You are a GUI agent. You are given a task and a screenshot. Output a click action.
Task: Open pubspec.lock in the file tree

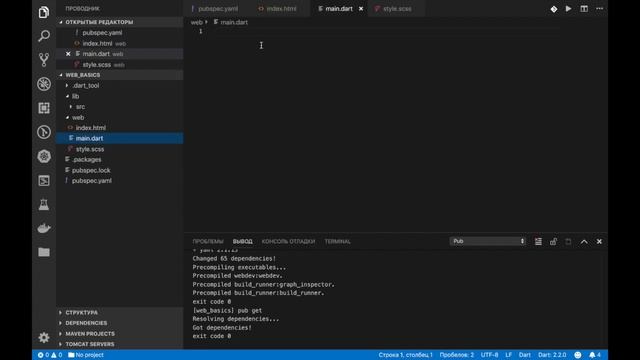pyautogui.click(x=120, y=170)
